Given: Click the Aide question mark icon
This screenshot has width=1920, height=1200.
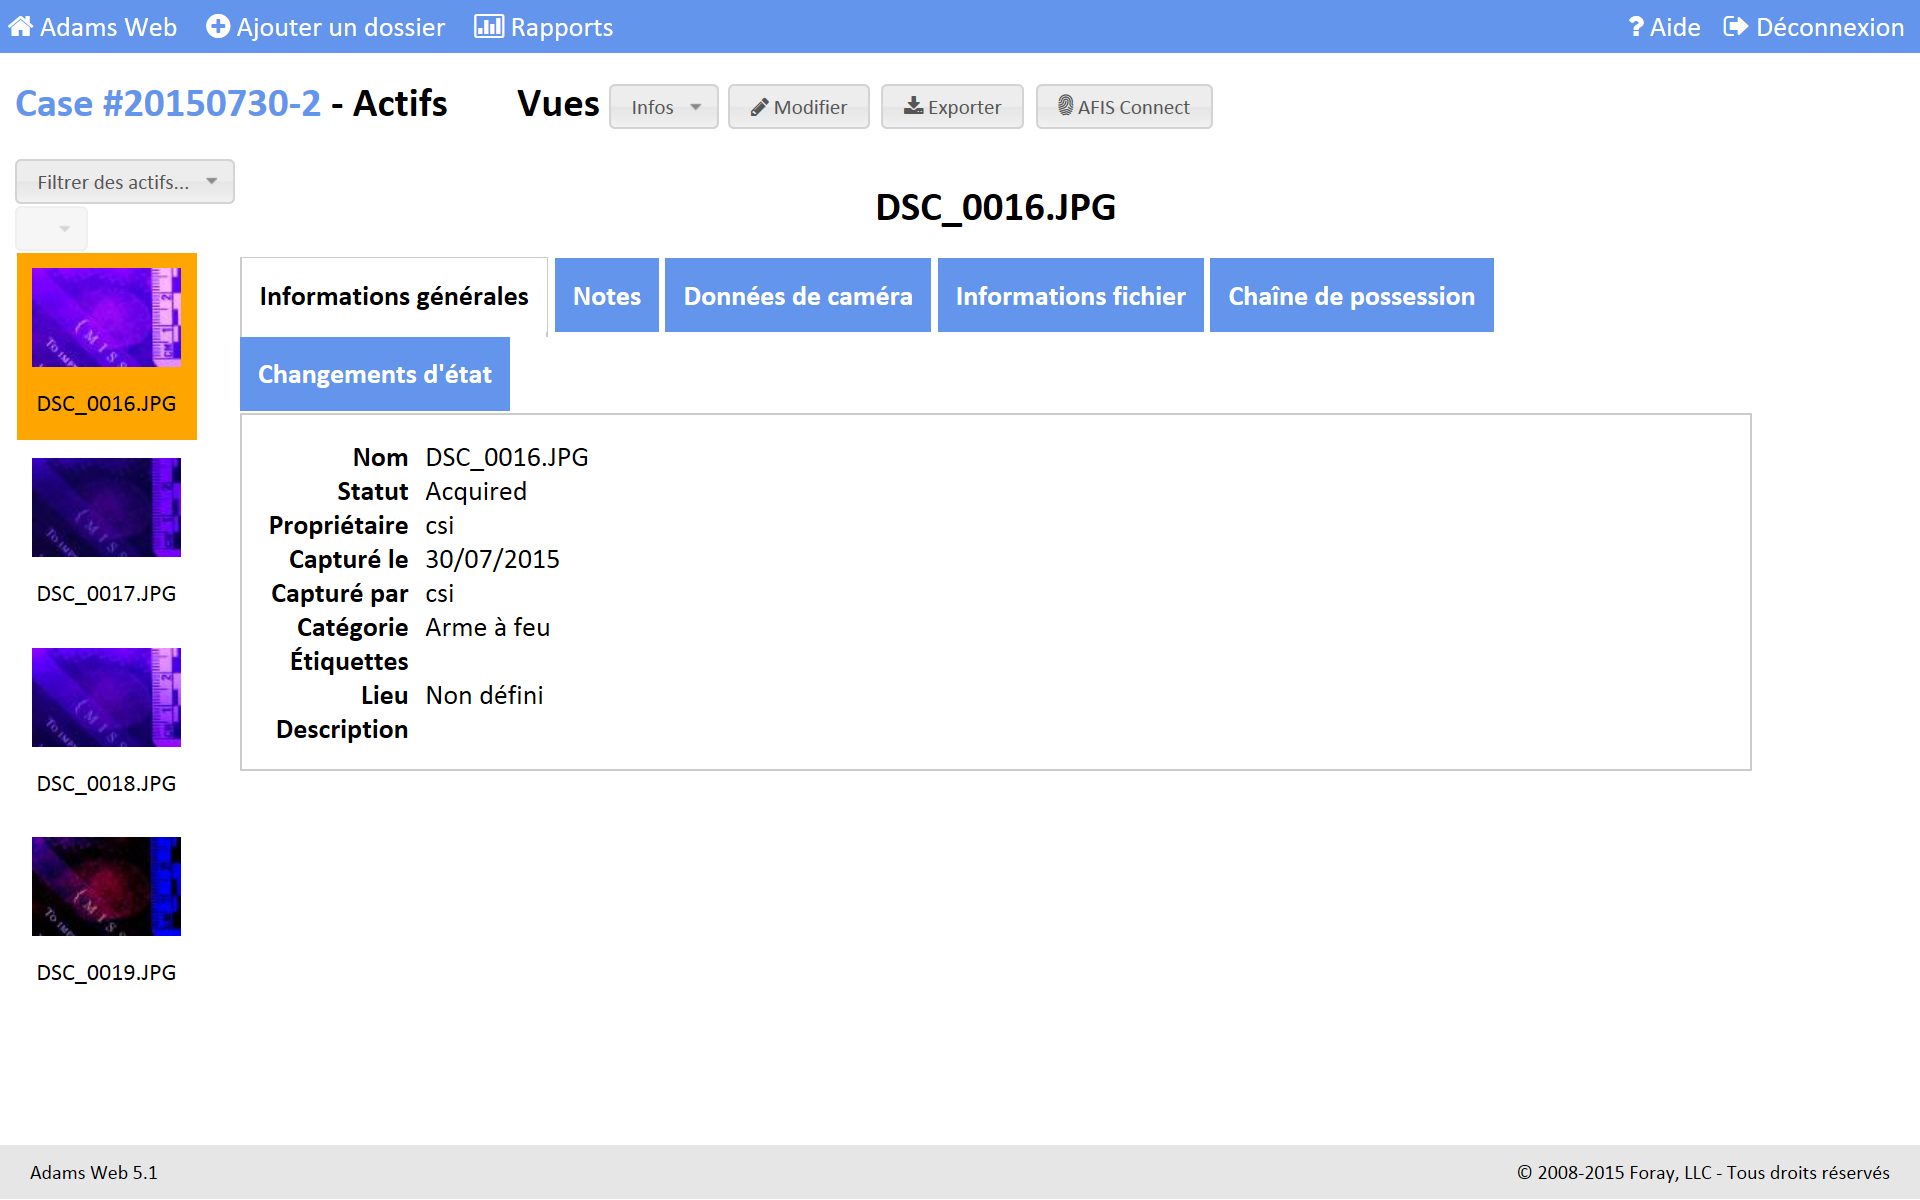Looking at the screenshot, I should (1636, 27).
